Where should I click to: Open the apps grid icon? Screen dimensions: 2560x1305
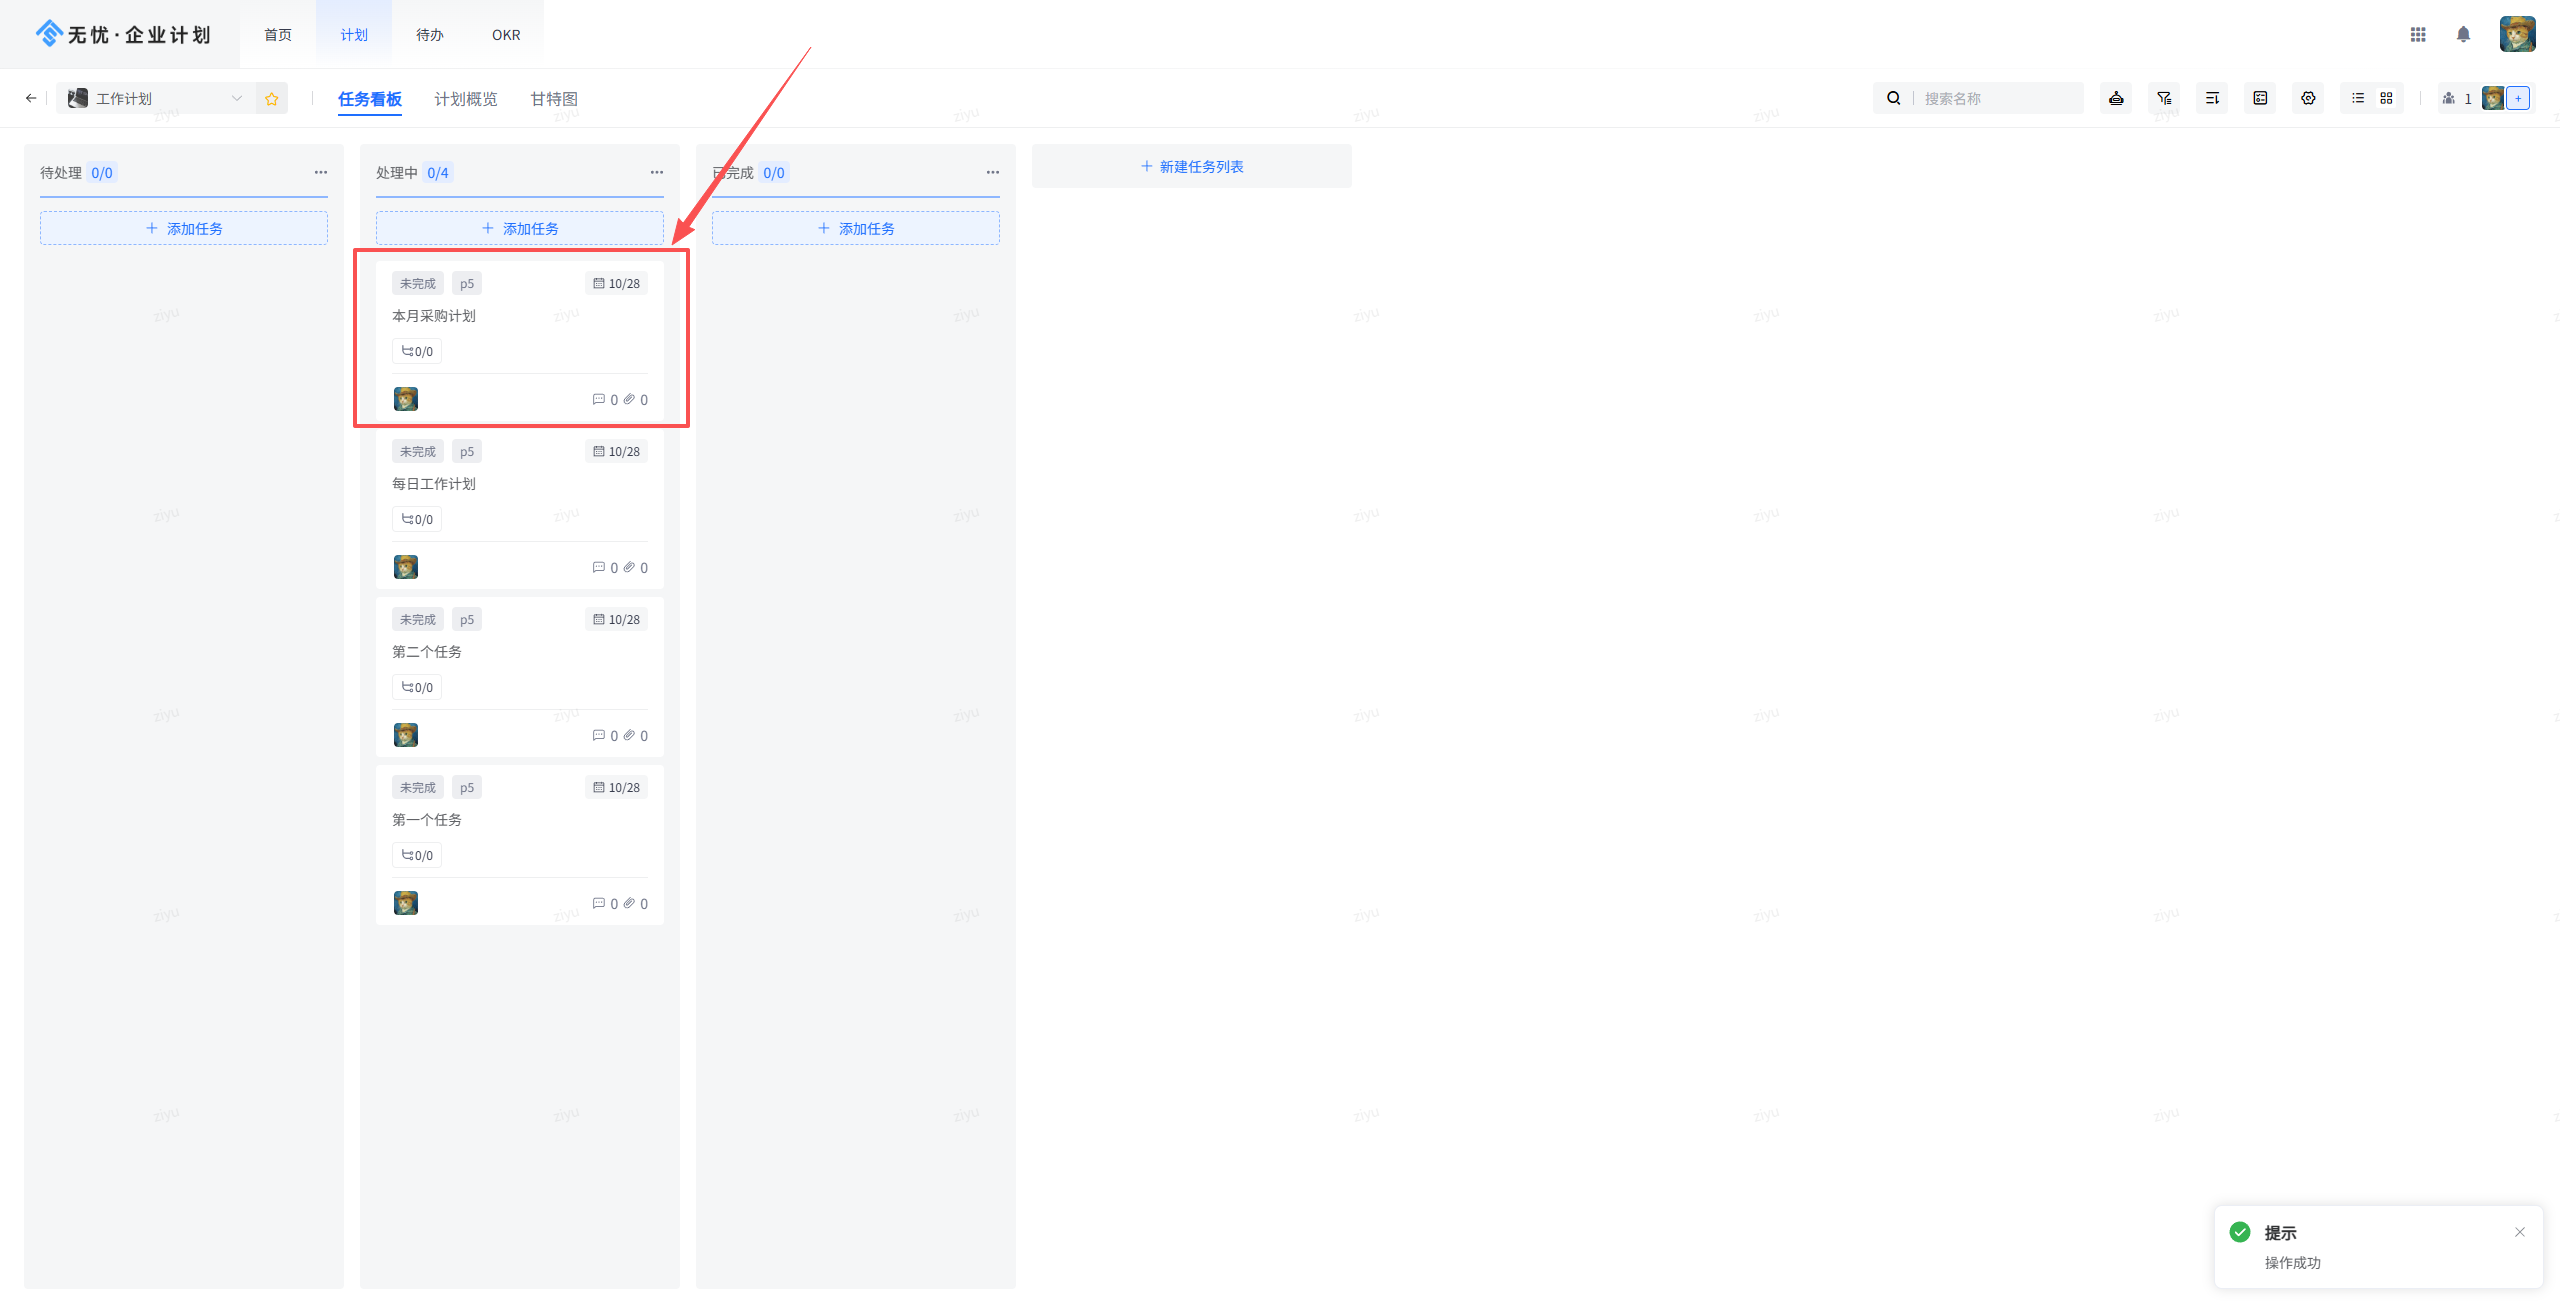pos(2418,35)
